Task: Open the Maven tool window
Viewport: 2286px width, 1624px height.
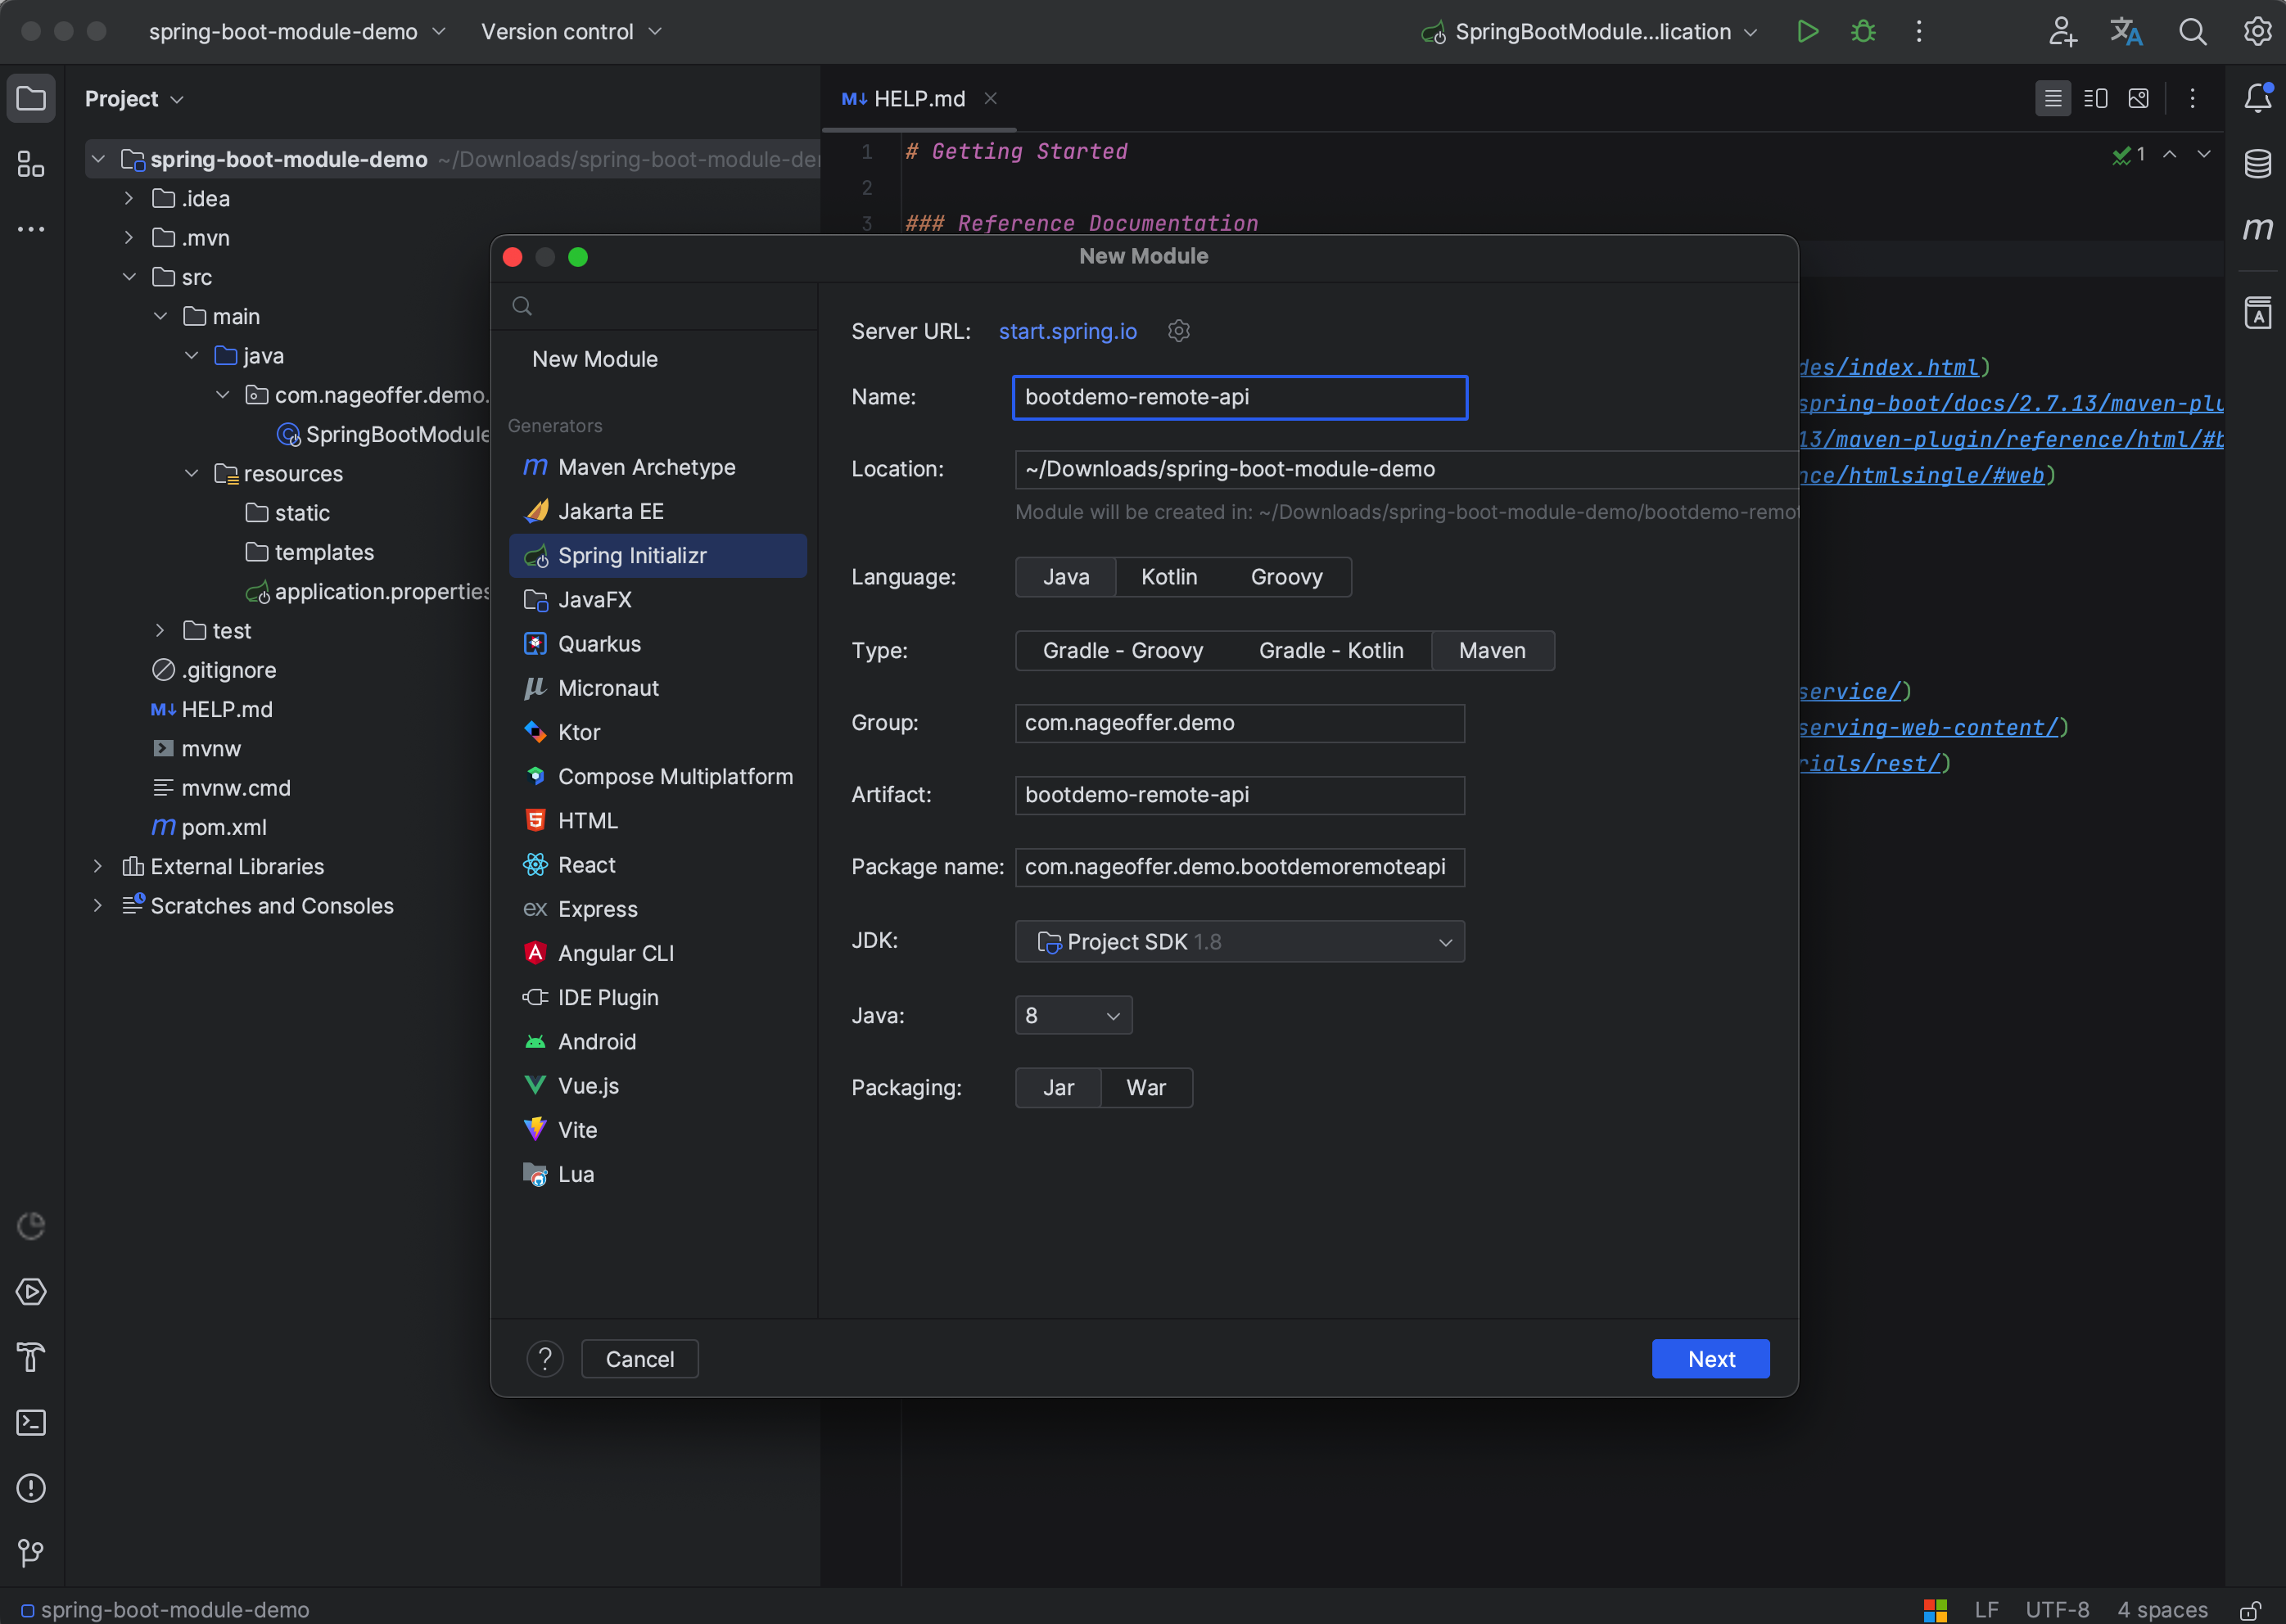Action: pyautogui.click(x=2257, y=229)
